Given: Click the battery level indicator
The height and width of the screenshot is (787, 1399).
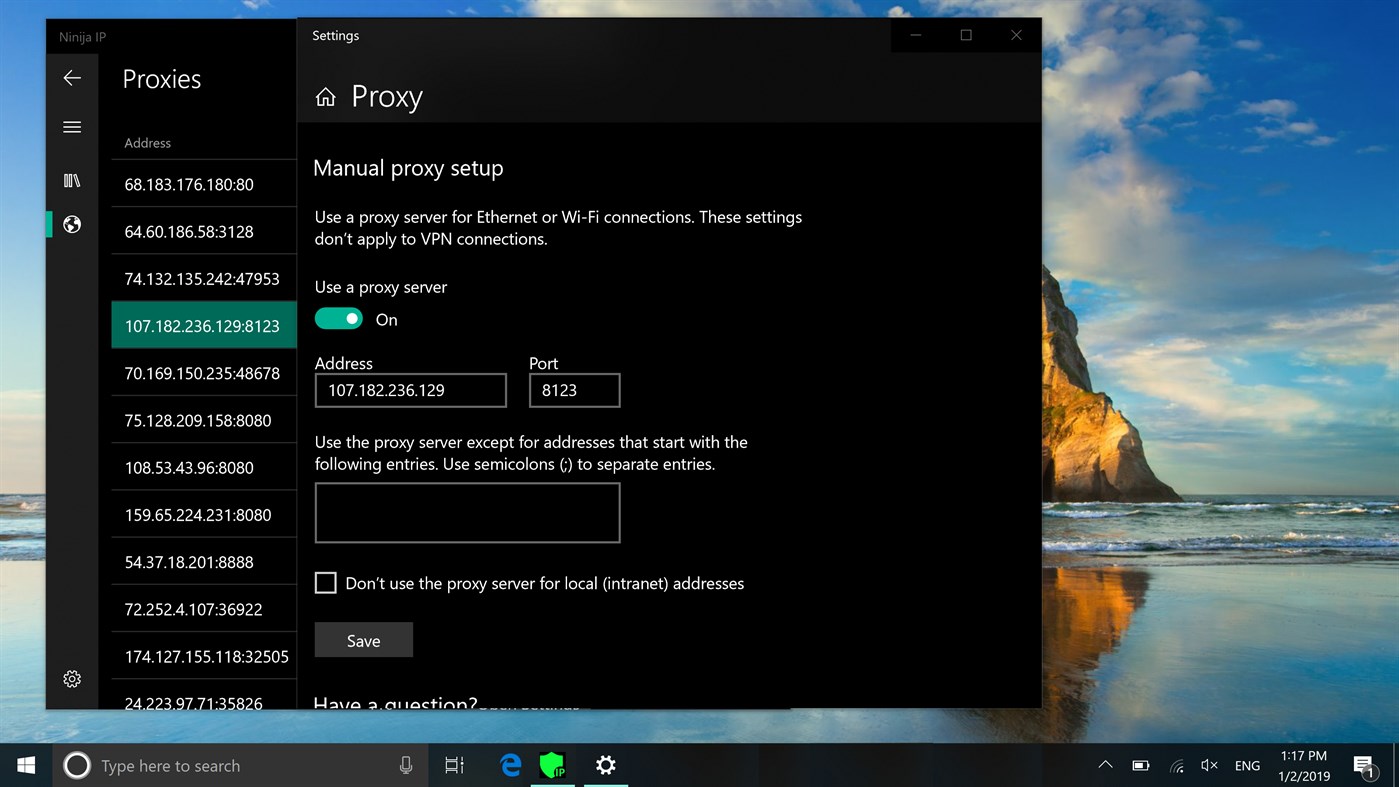Looking at the screenshot, I should (1139, 765).
